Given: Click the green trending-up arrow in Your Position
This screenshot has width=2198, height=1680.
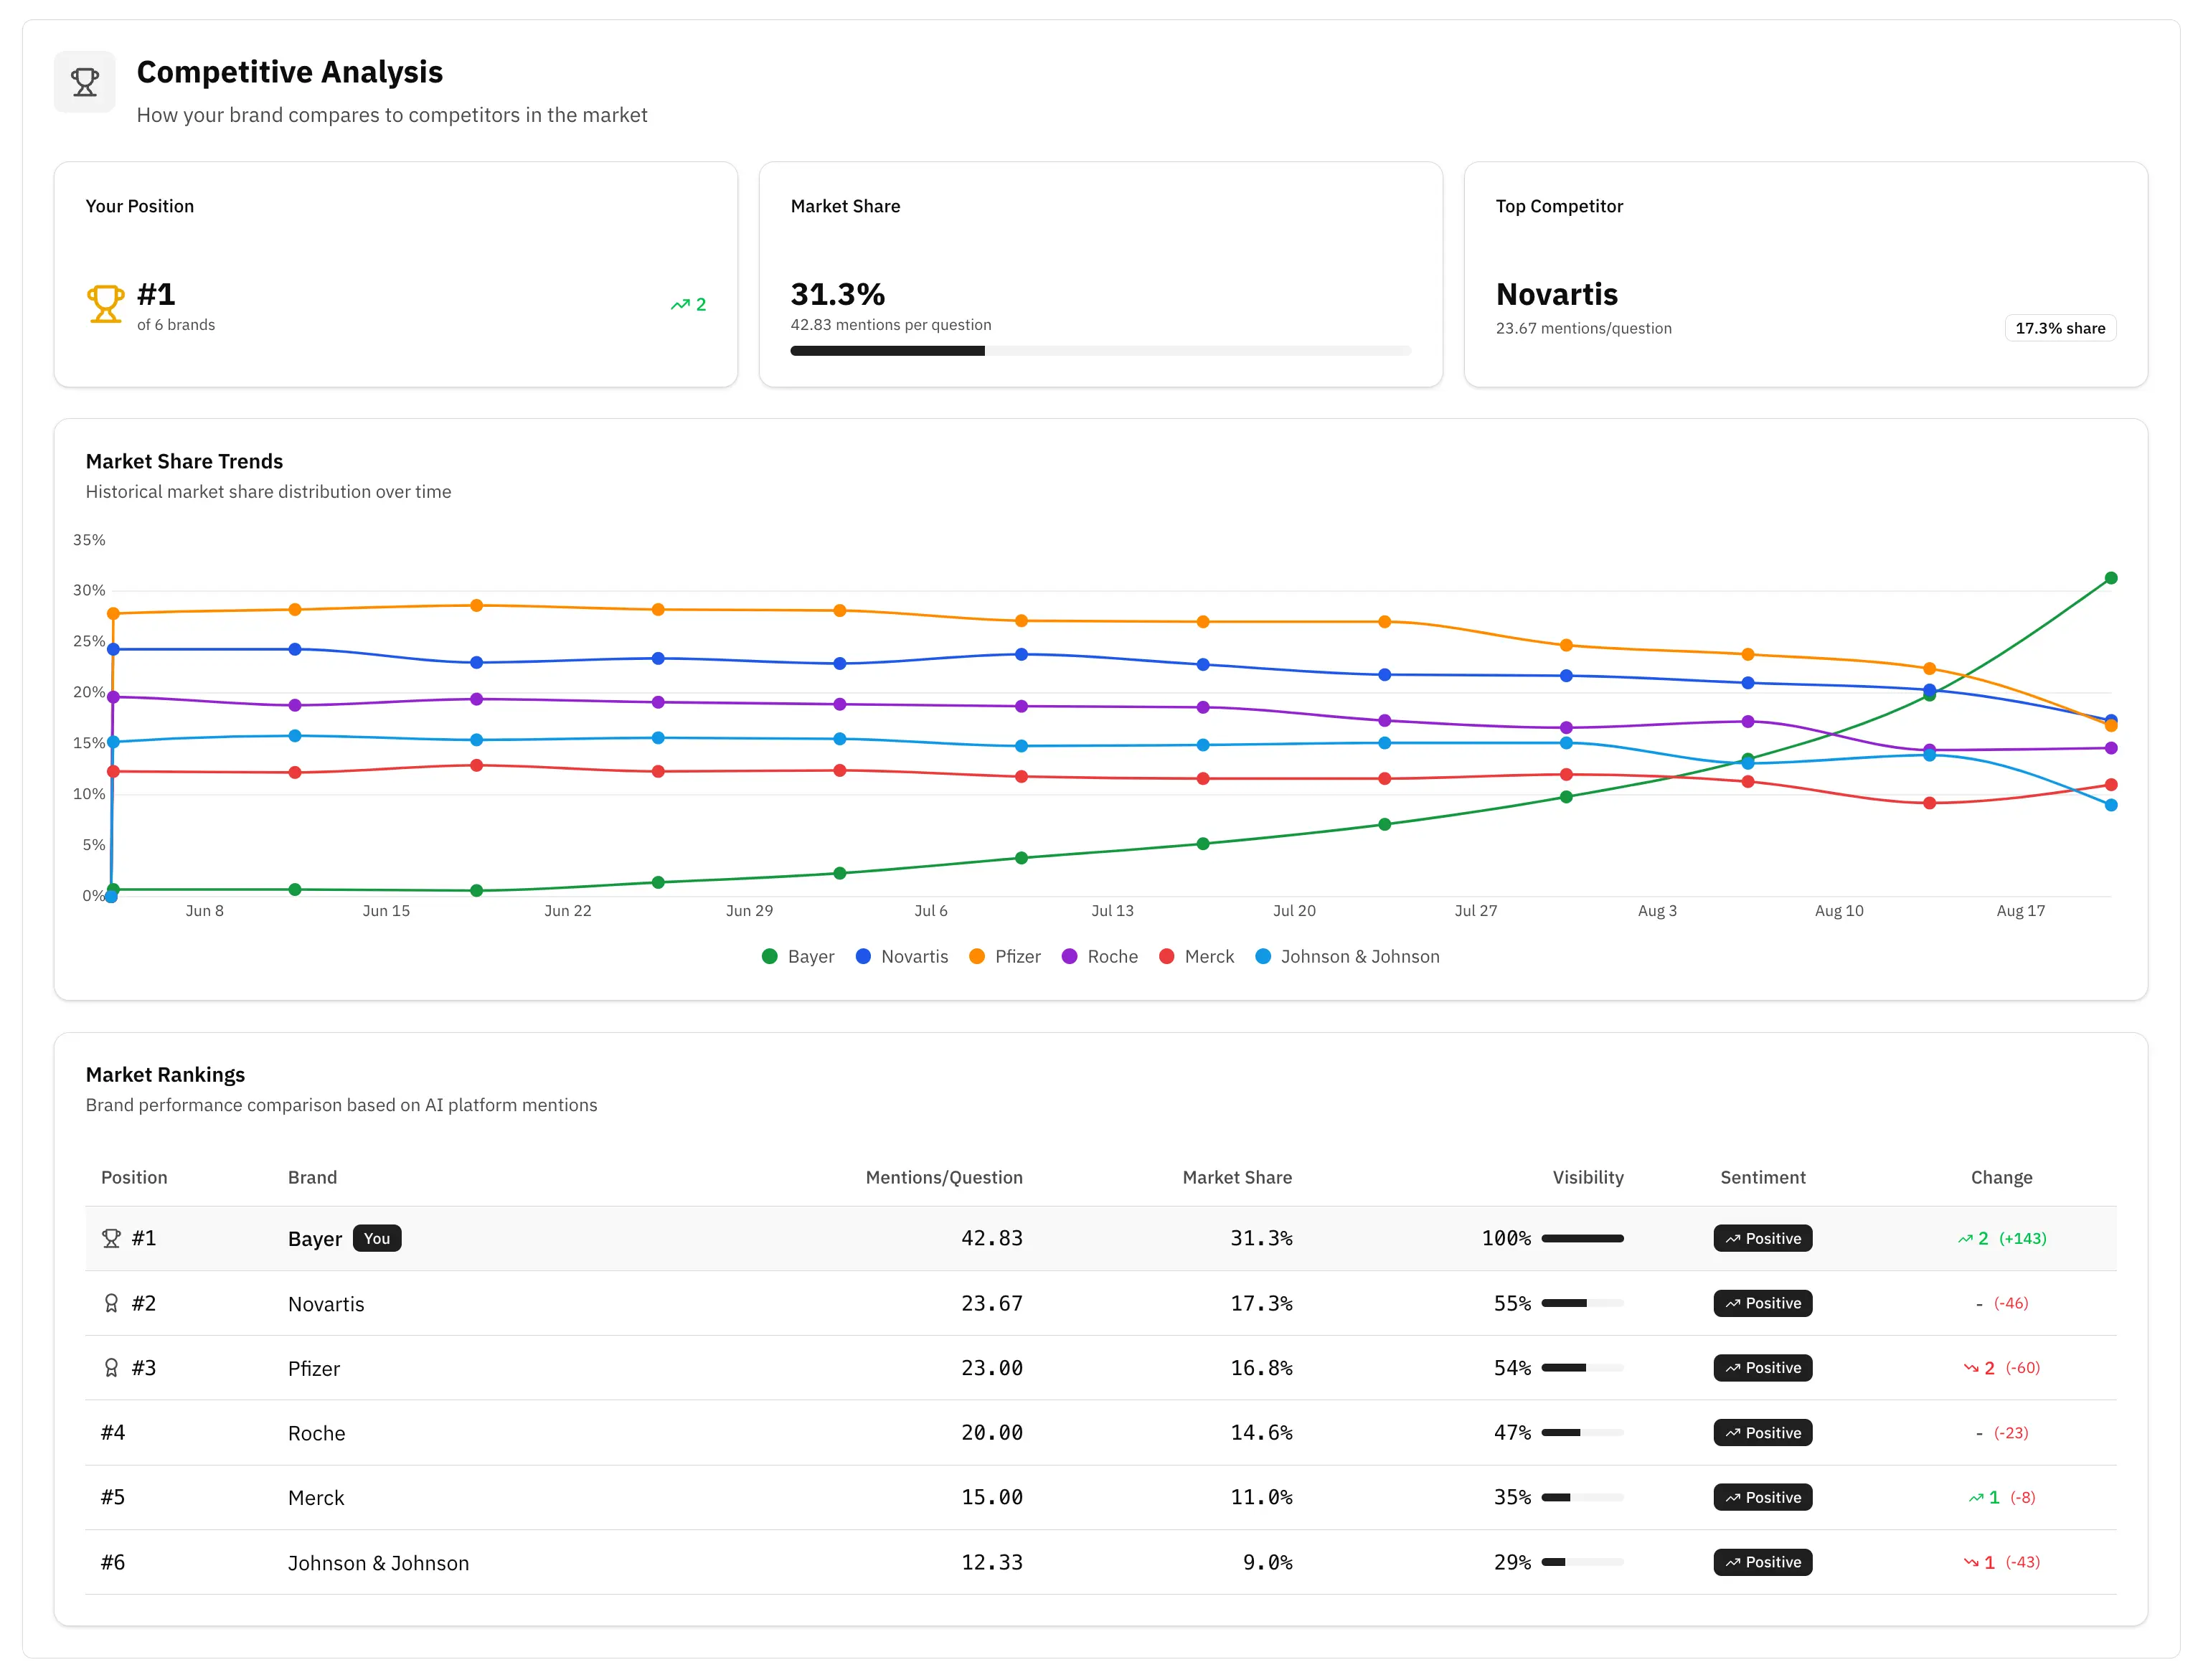Looking at the screenshot, I should pos(680,305).
